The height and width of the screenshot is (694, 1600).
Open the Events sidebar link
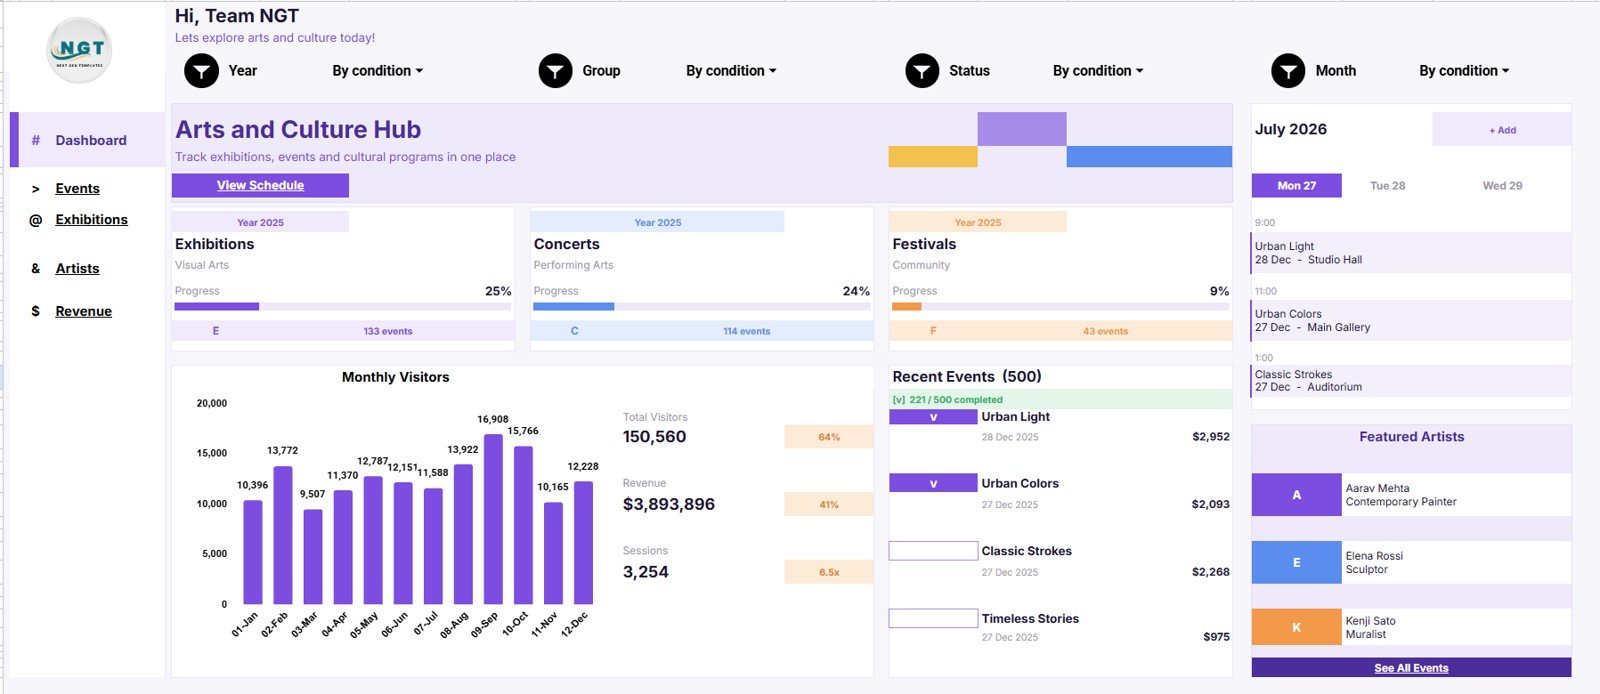[x=77, y=189]
